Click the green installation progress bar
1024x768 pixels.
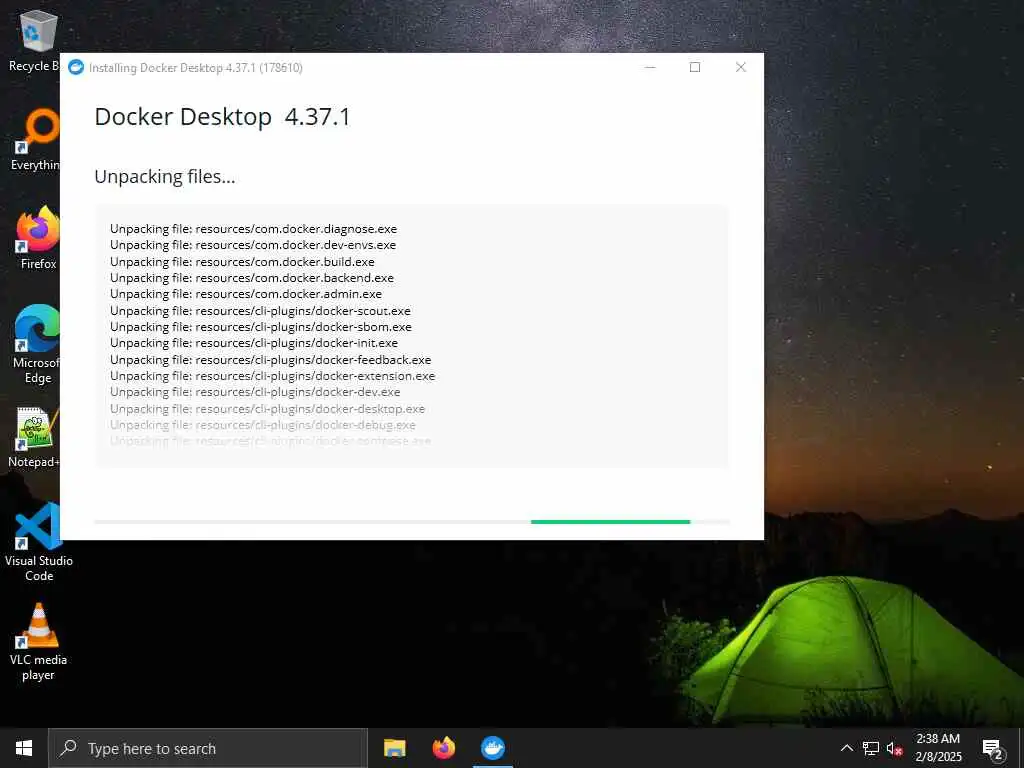[x=611, y=522]
